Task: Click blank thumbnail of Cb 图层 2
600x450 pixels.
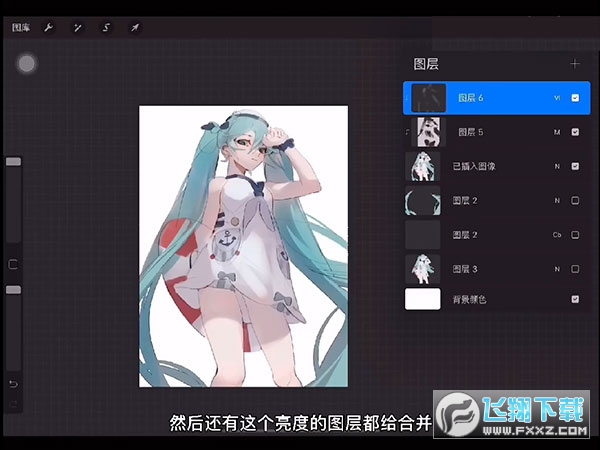Action: (423, 235)
